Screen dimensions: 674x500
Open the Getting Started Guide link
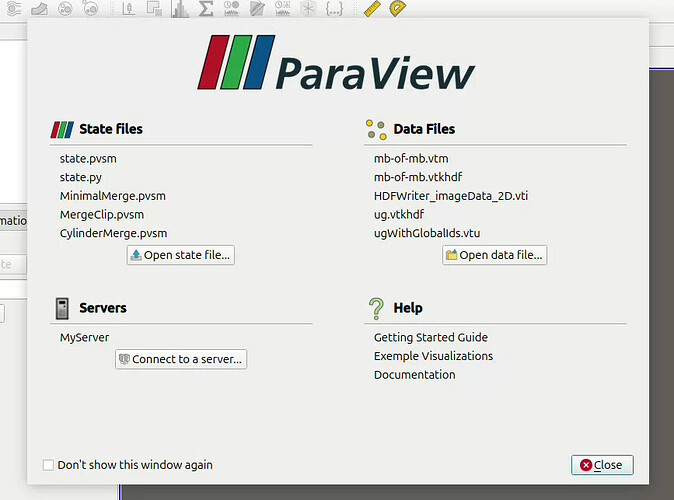(x=431, y=337)
